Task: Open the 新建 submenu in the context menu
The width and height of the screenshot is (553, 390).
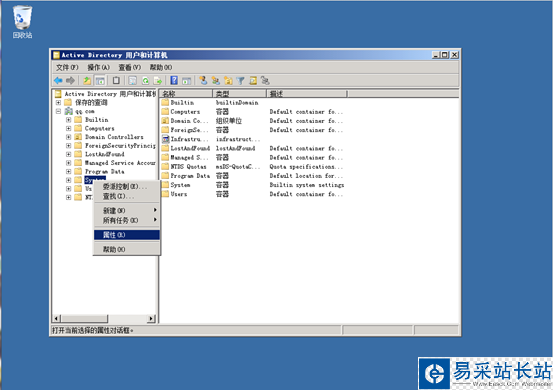Action: tap(127, 211)
